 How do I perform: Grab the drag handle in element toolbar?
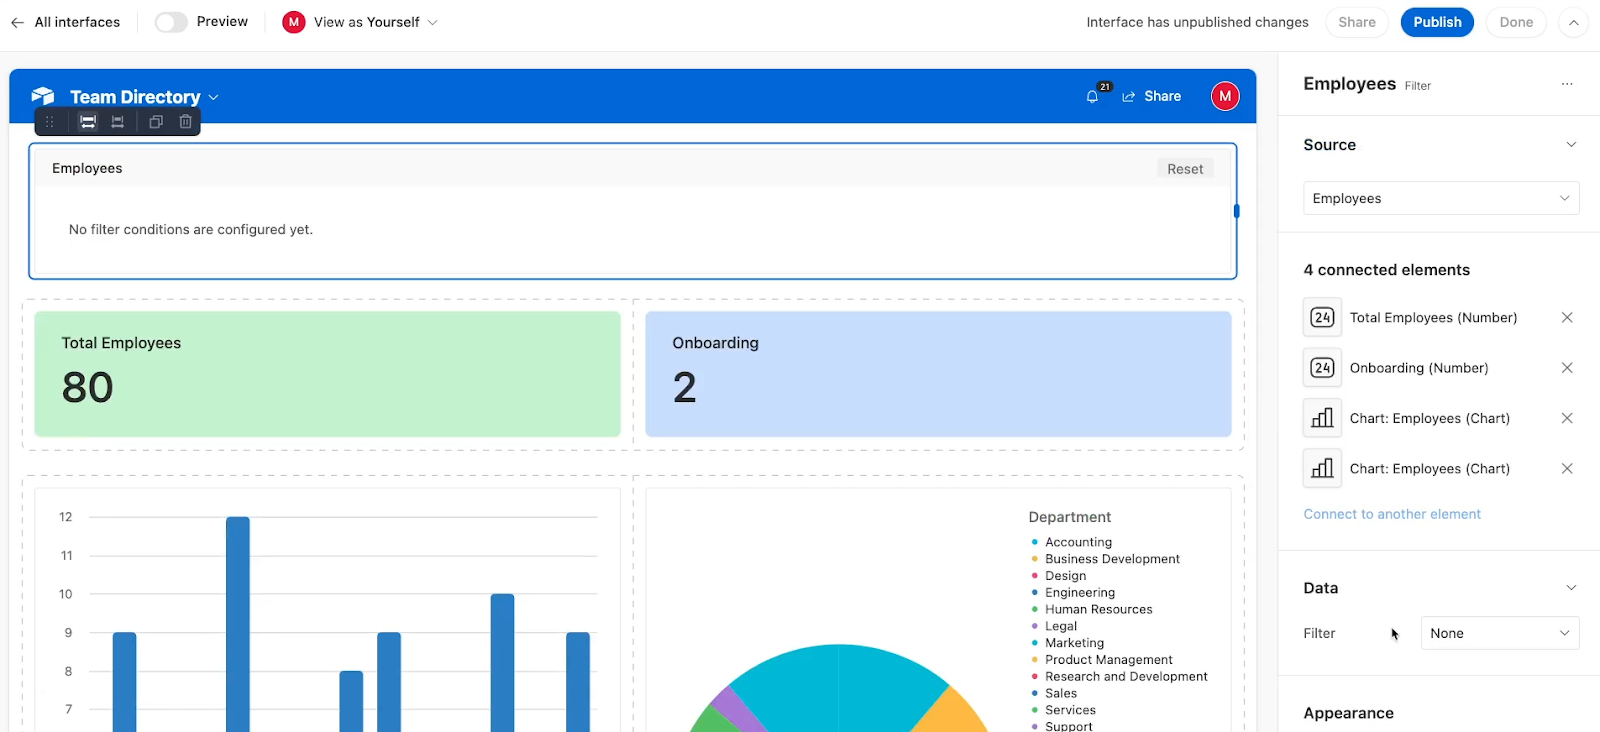50,122
